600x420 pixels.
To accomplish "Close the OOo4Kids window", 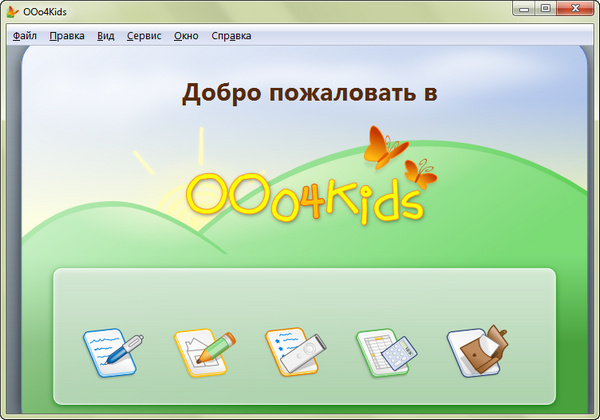I will point(575,8).
